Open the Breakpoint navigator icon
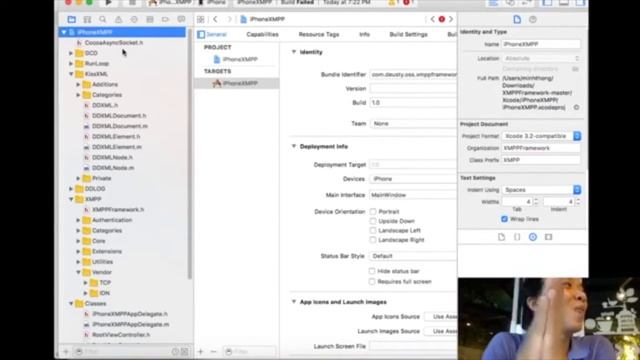 [165, 19]
